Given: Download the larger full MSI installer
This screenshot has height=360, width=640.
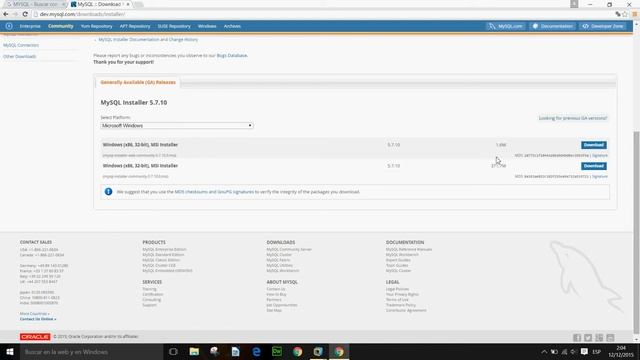Looking at the screenshot, I should click(x=593, y=166).
